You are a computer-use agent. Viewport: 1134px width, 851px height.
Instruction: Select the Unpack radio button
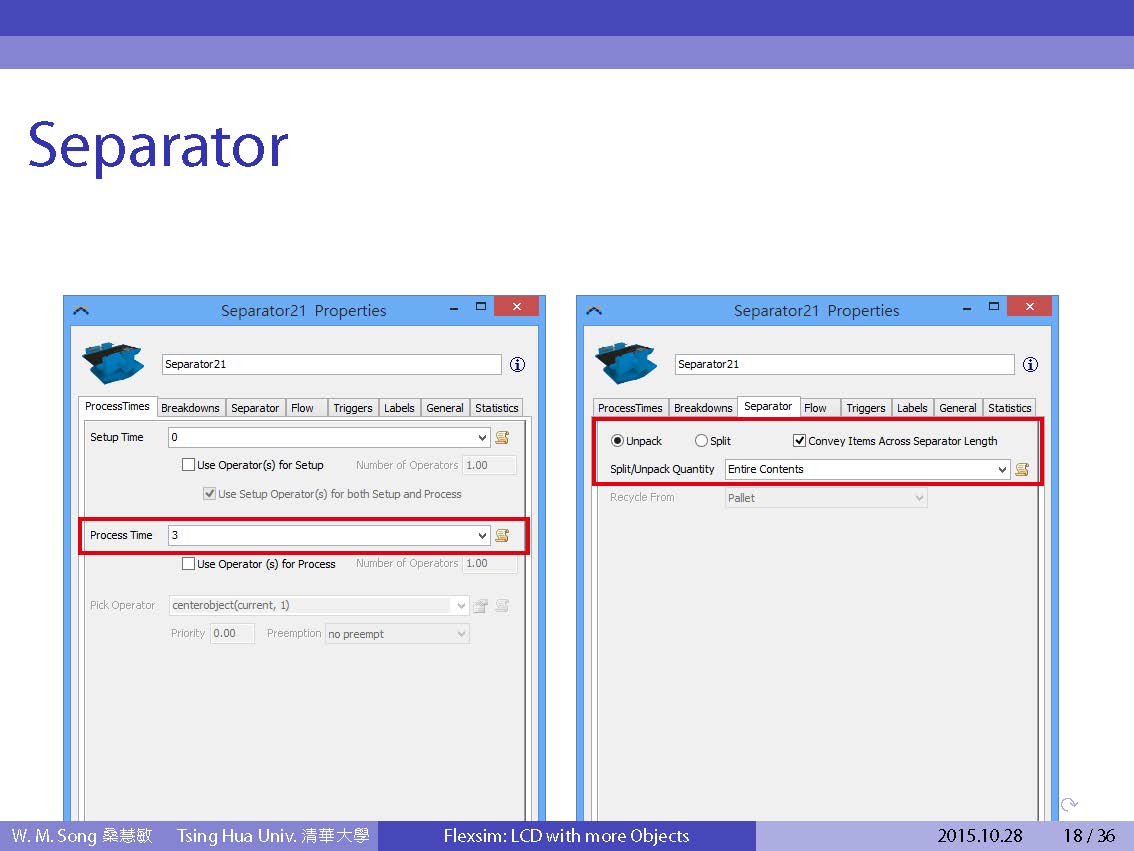[x=617, y=441]
